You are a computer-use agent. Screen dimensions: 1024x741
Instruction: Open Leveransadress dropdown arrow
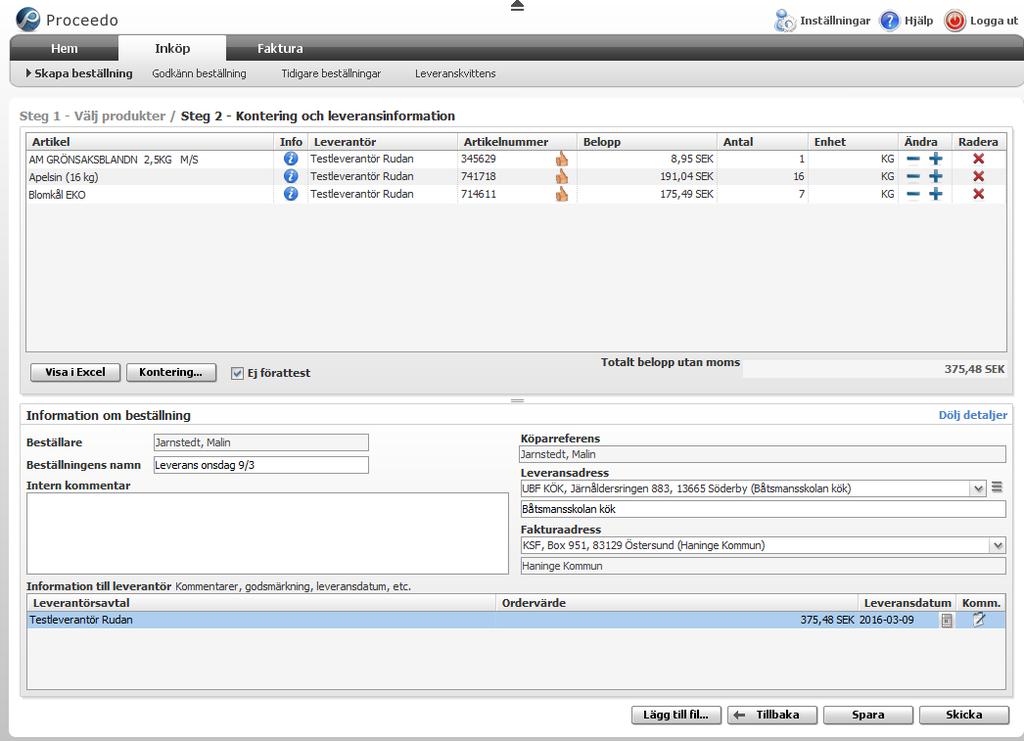coord(978,489)
